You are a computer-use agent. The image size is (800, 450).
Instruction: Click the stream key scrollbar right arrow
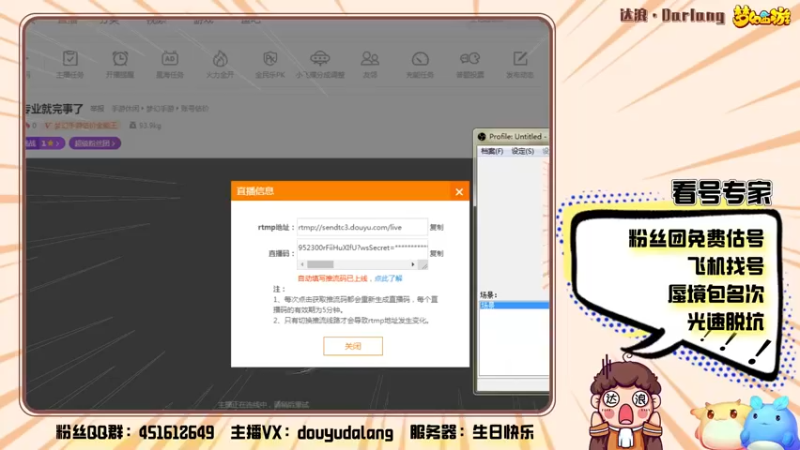point(413,264)
